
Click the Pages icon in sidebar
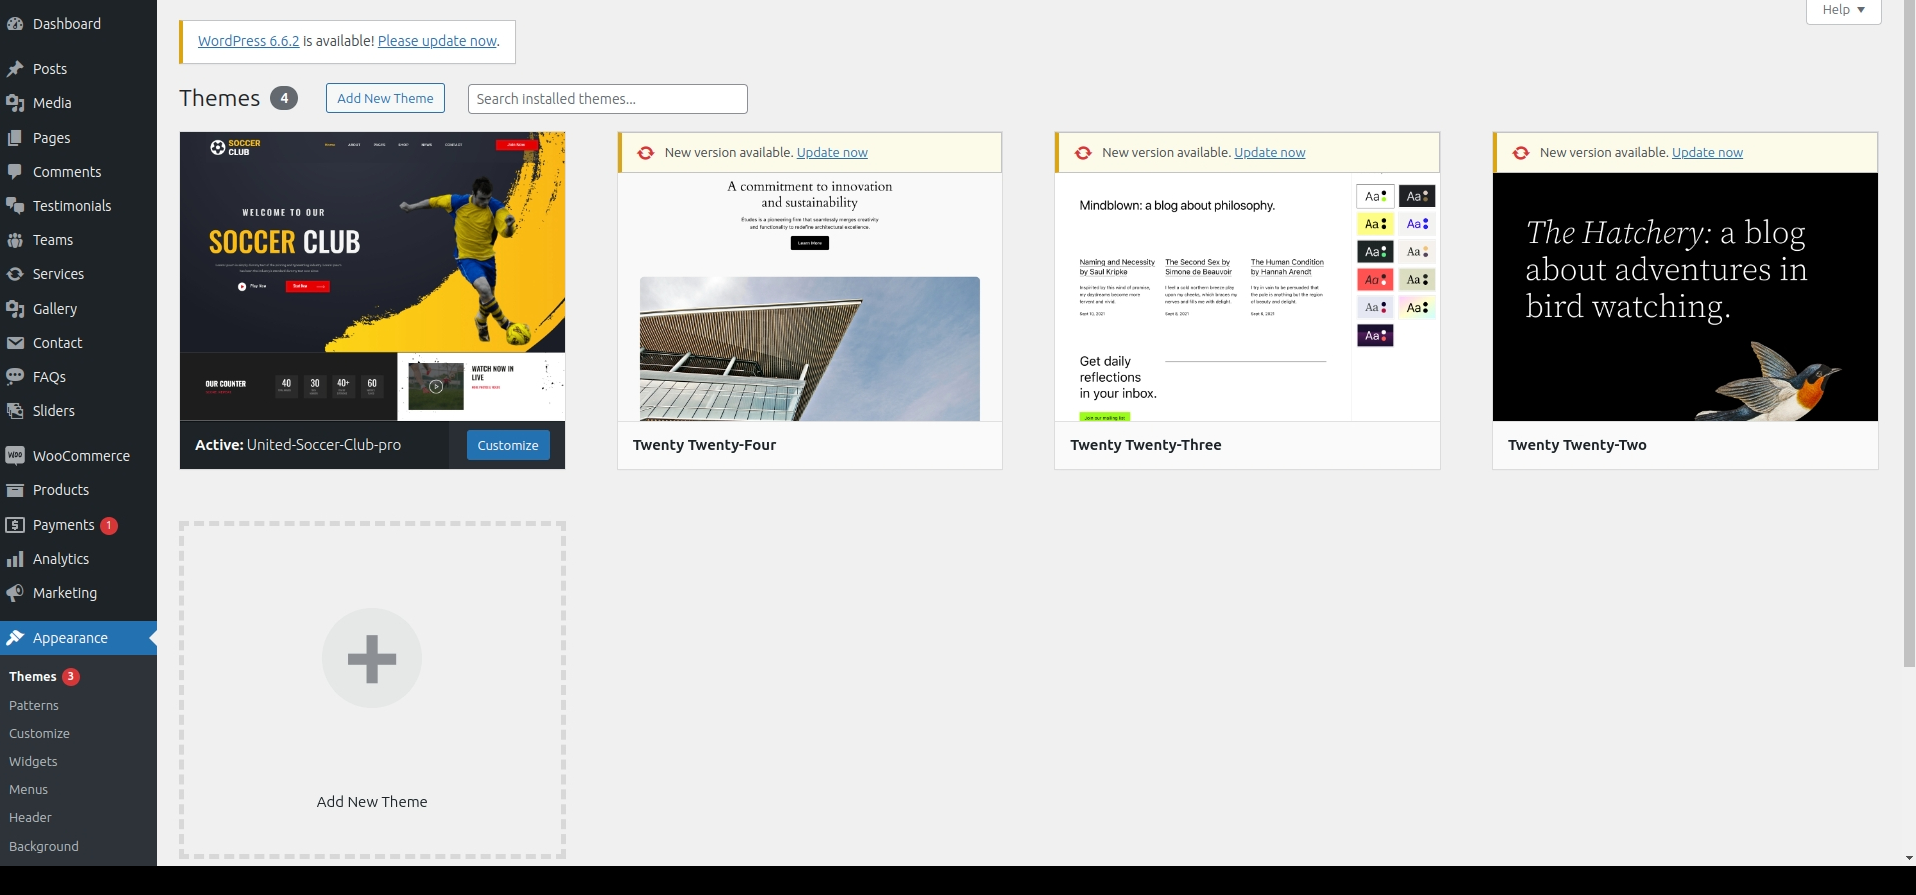[15, 138]
